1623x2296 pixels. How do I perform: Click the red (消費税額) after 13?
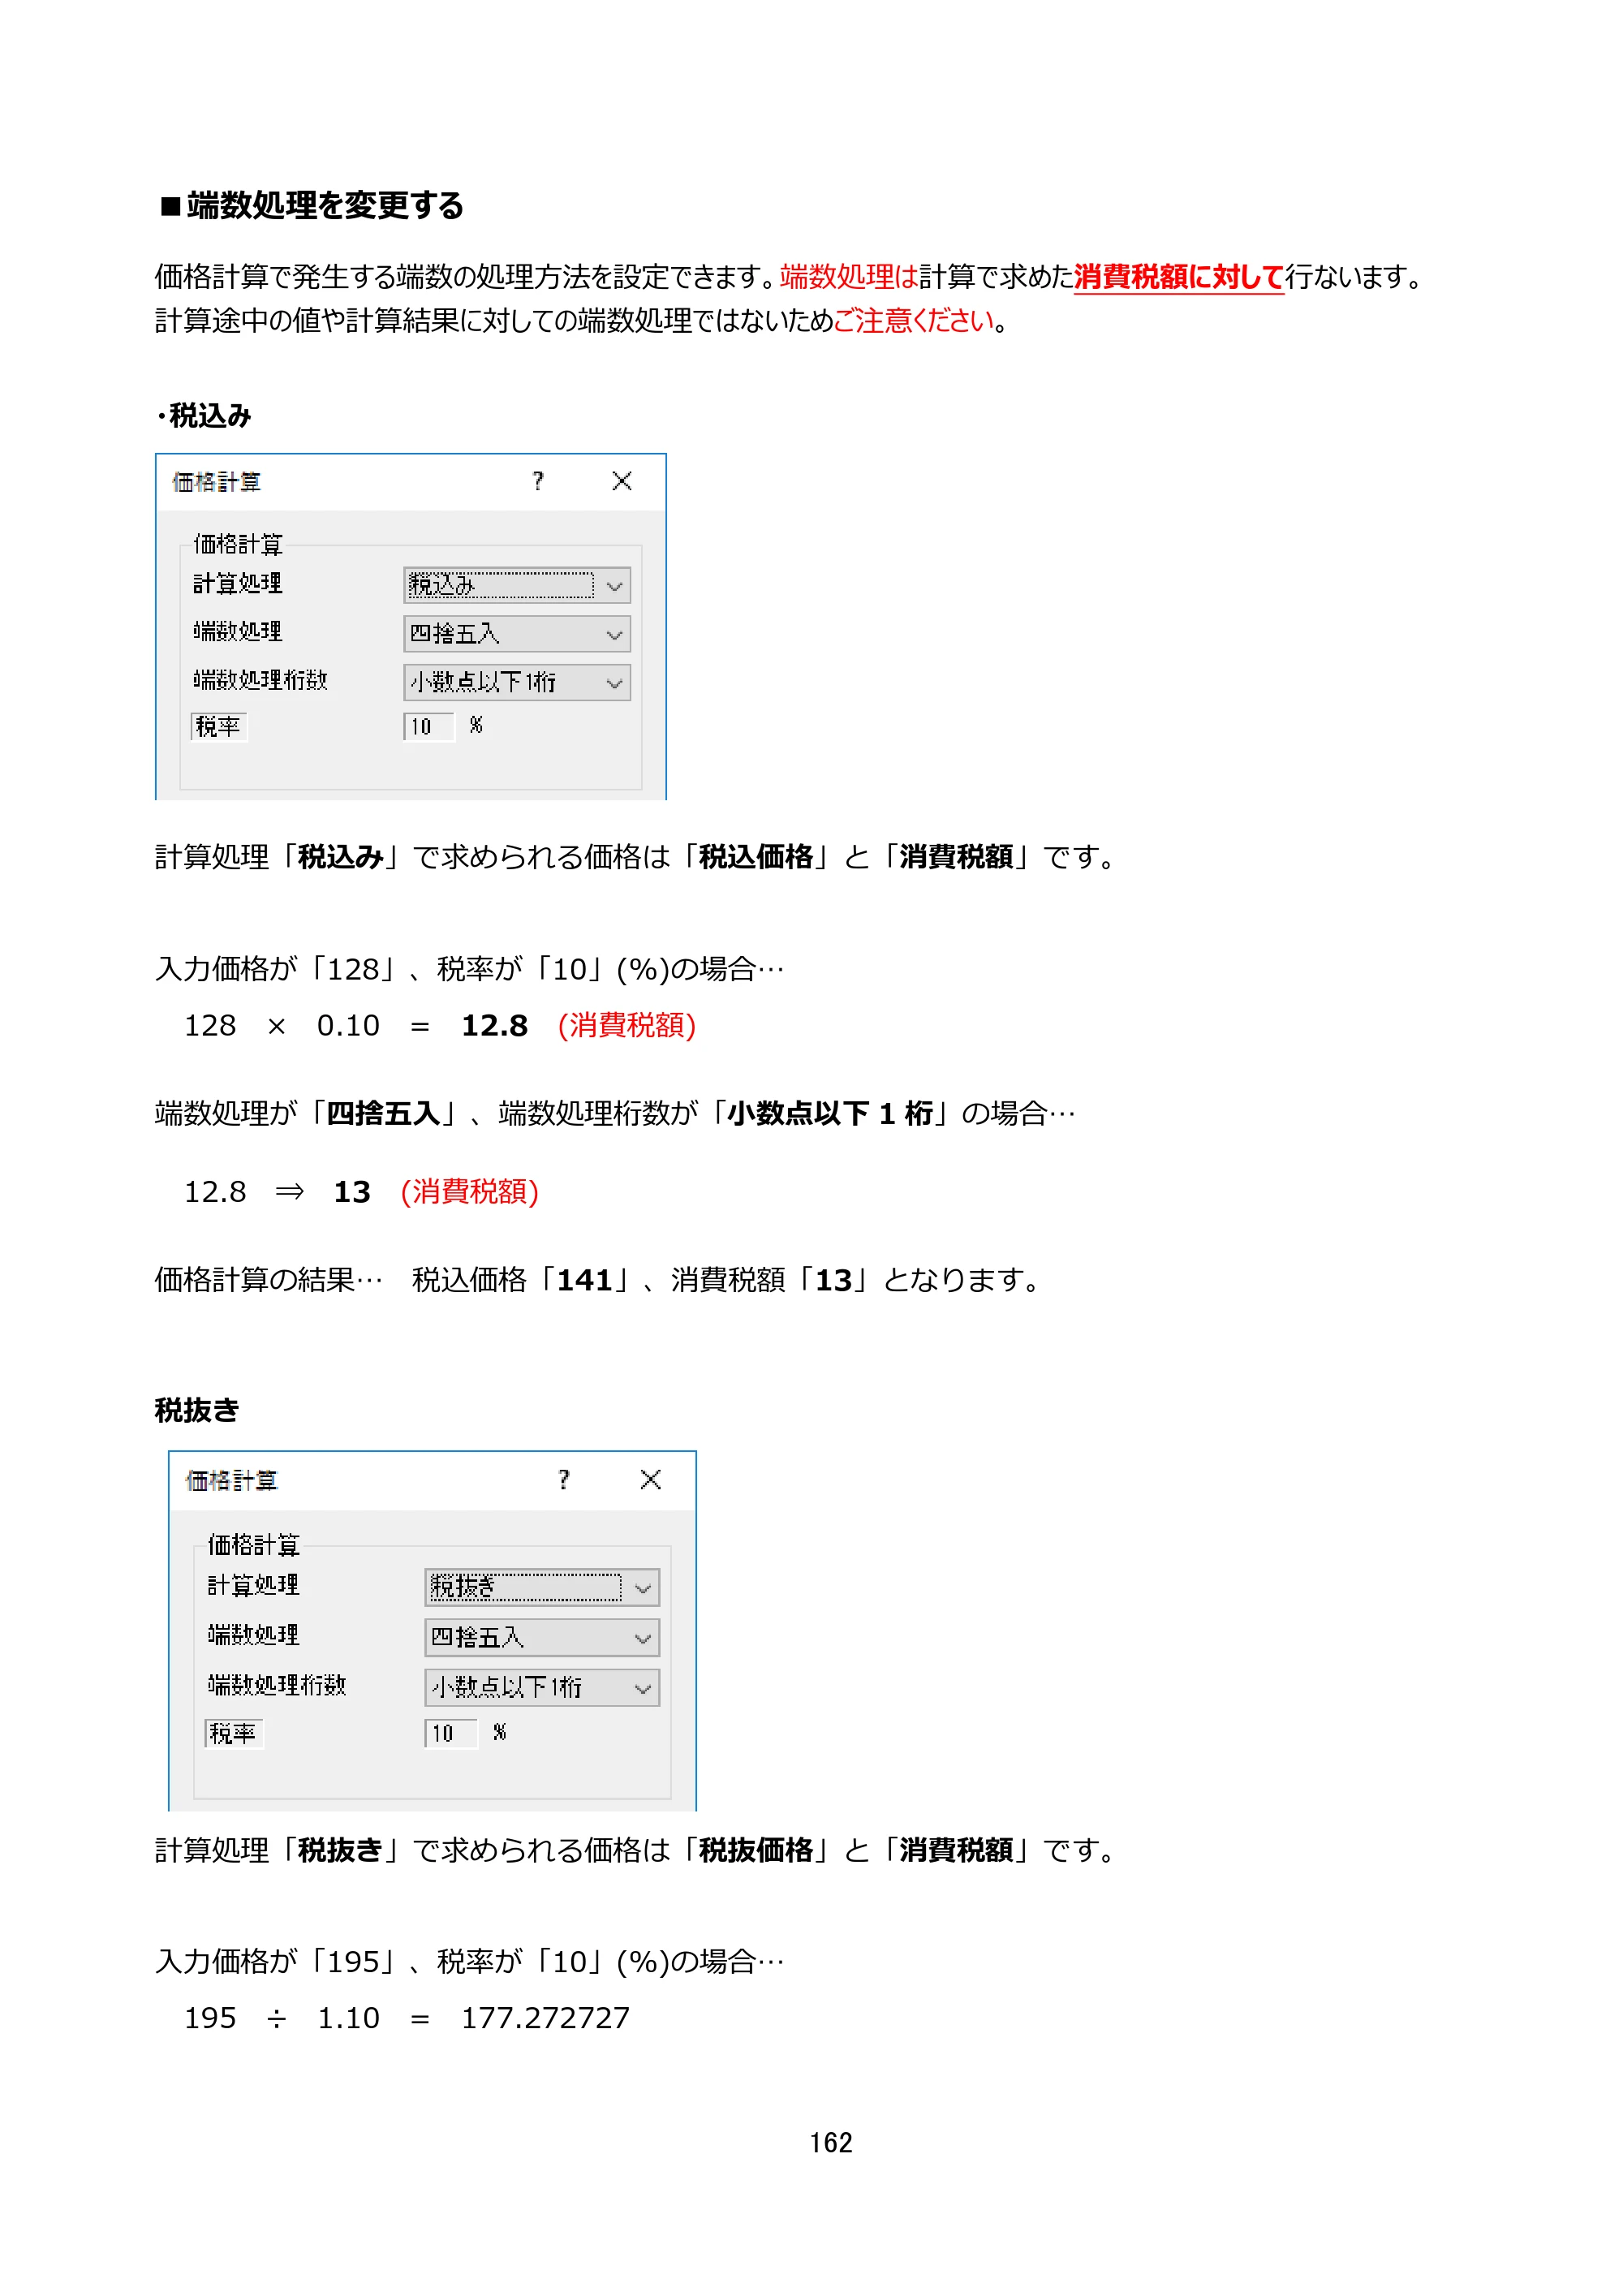(470, 1192)
